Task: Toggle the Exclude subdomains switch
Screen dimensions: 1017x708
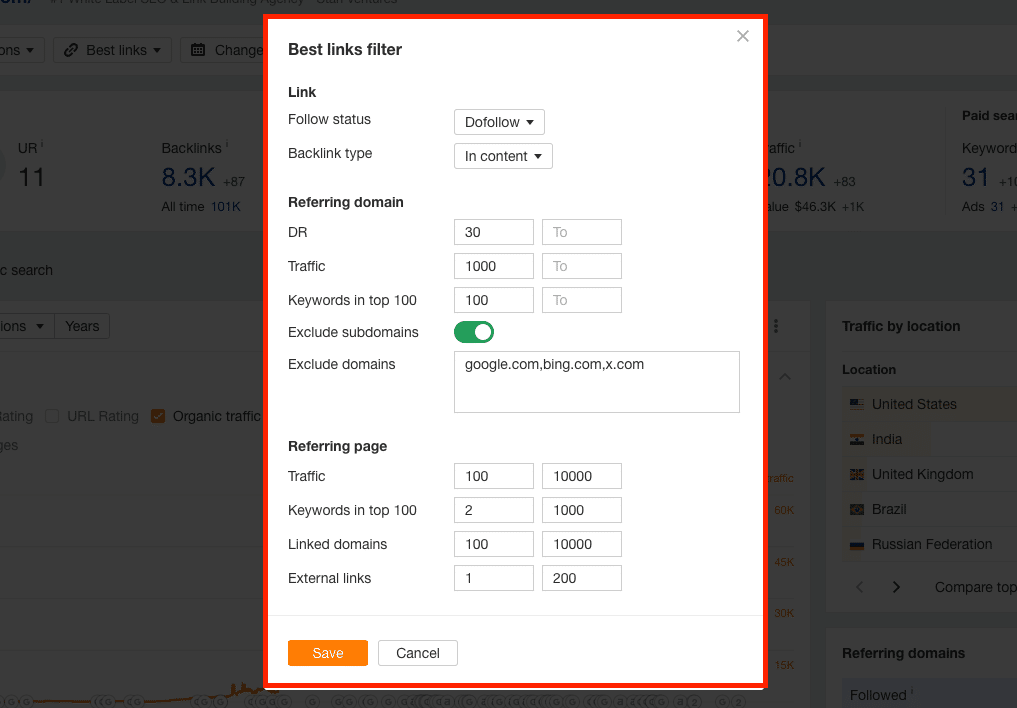Action: coord(474,332)
